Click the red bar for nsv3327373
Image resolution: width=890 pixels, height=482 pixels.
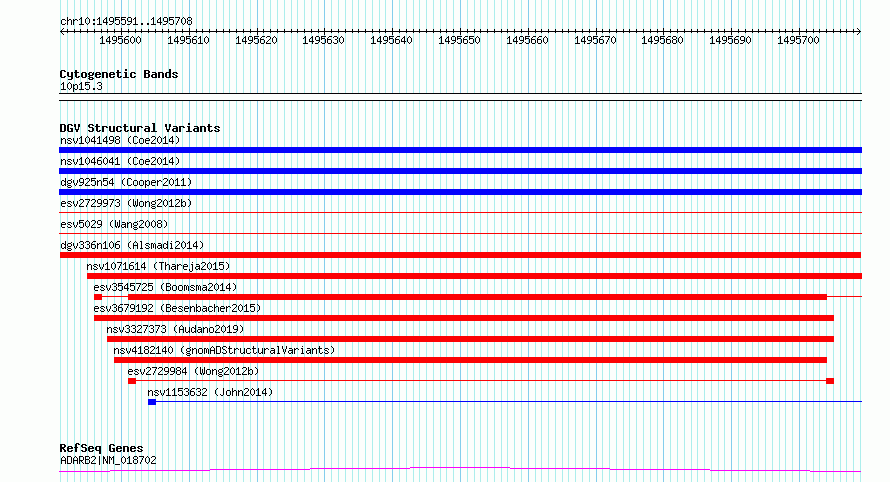click(471, 339)
